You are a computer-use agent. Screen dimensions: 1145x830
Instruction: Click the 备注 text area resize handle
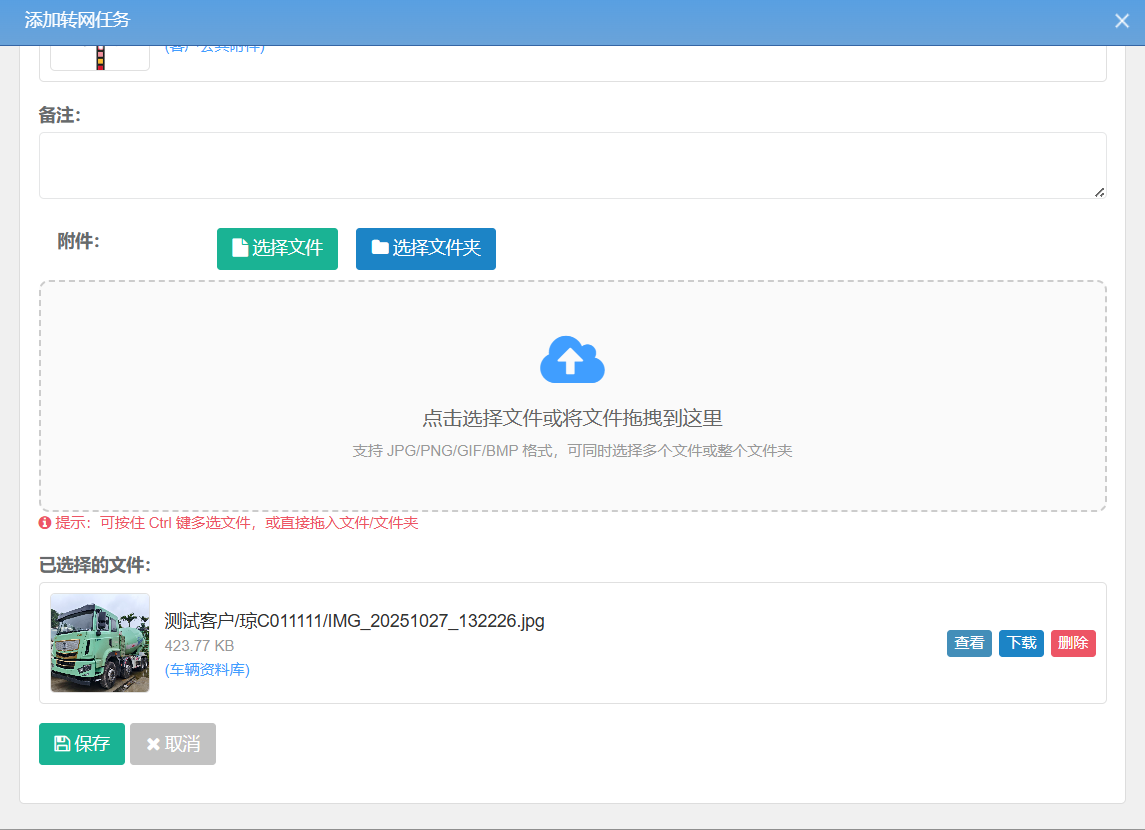[x=1099, y=191]
